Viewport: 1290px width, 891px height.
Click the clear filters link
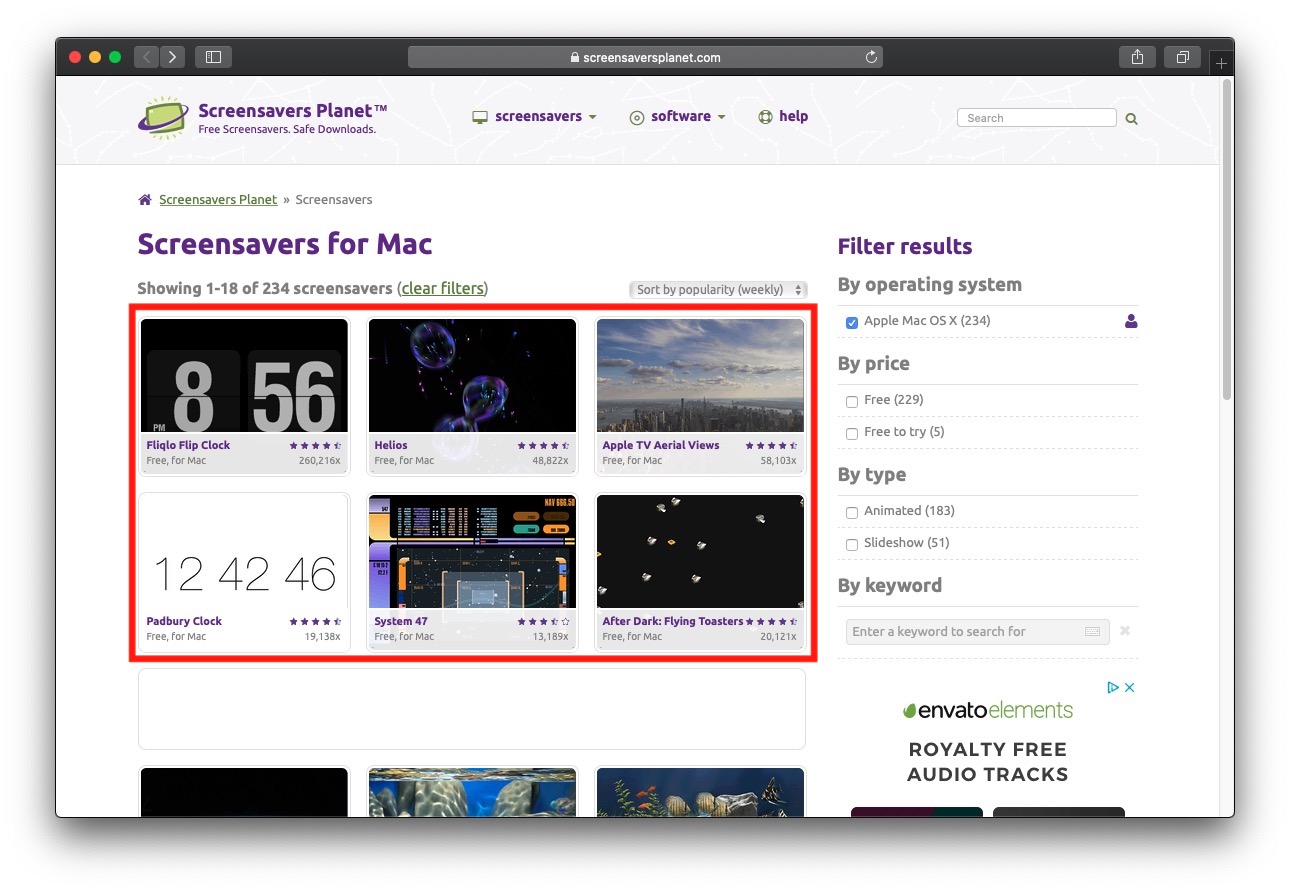(442, 289)
